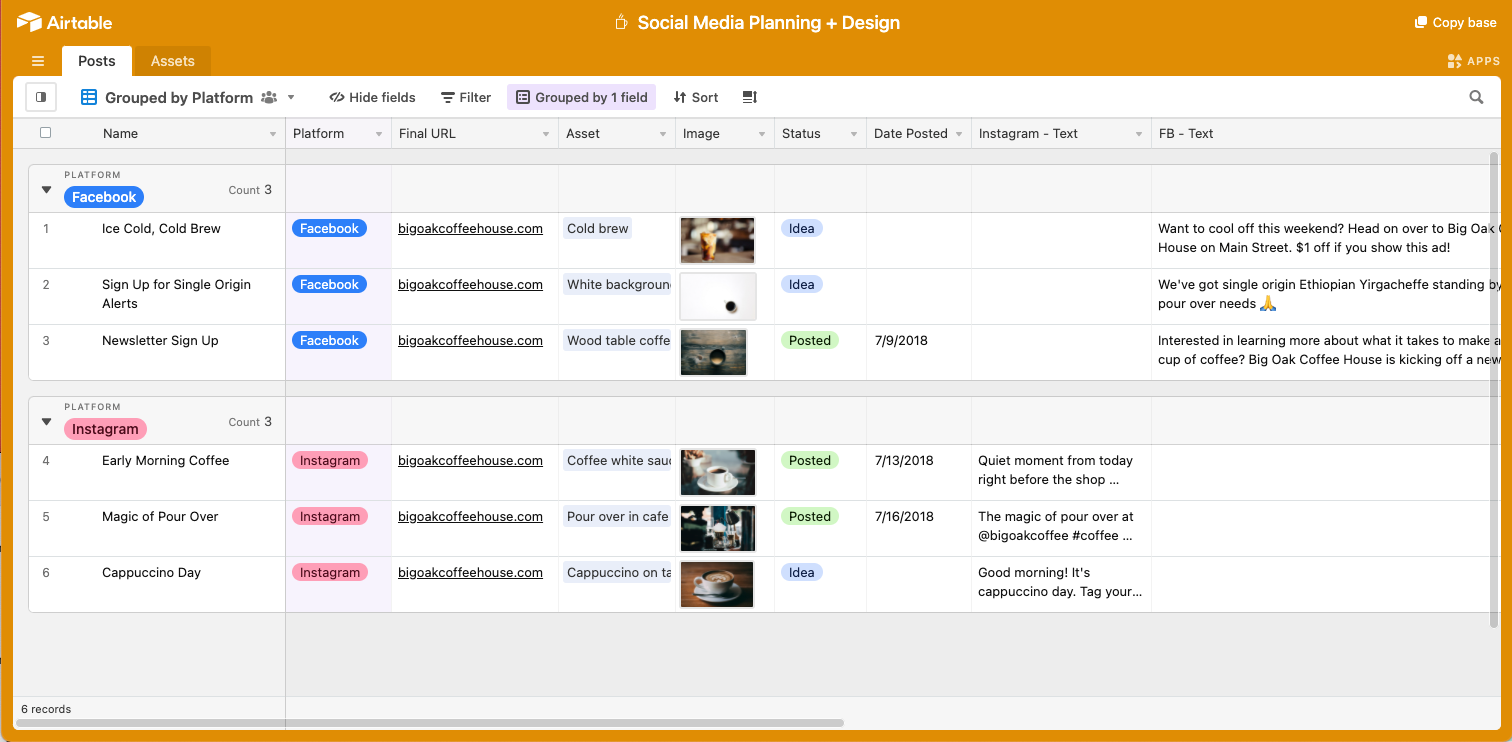Open the Cold brew image thumbnail
Viewport: 1512px width, 742px height.
718,240
